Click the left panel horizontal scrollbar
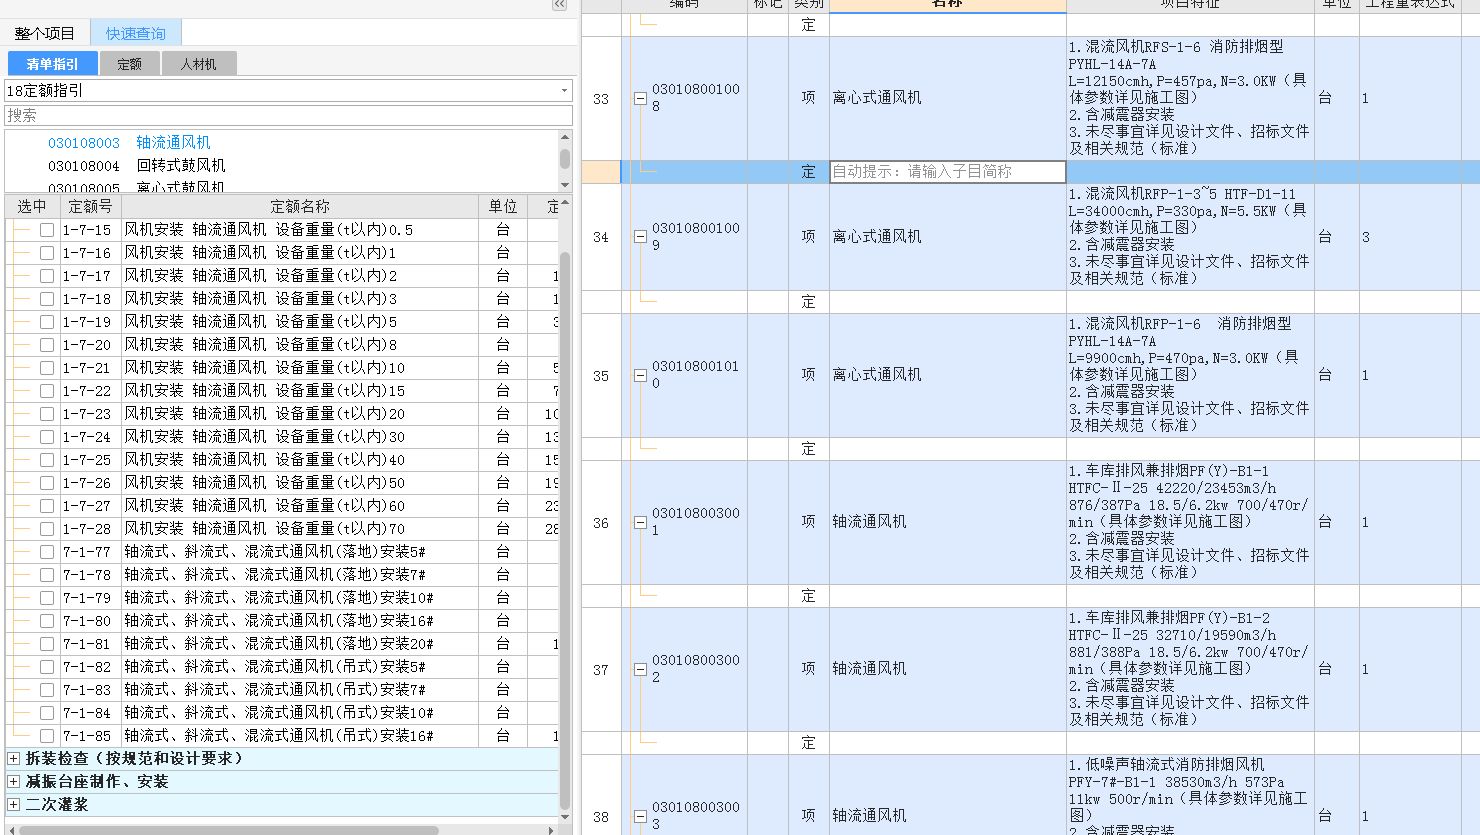The height and width of the screenshot is (835, 1480). click(x=228, y=830)
